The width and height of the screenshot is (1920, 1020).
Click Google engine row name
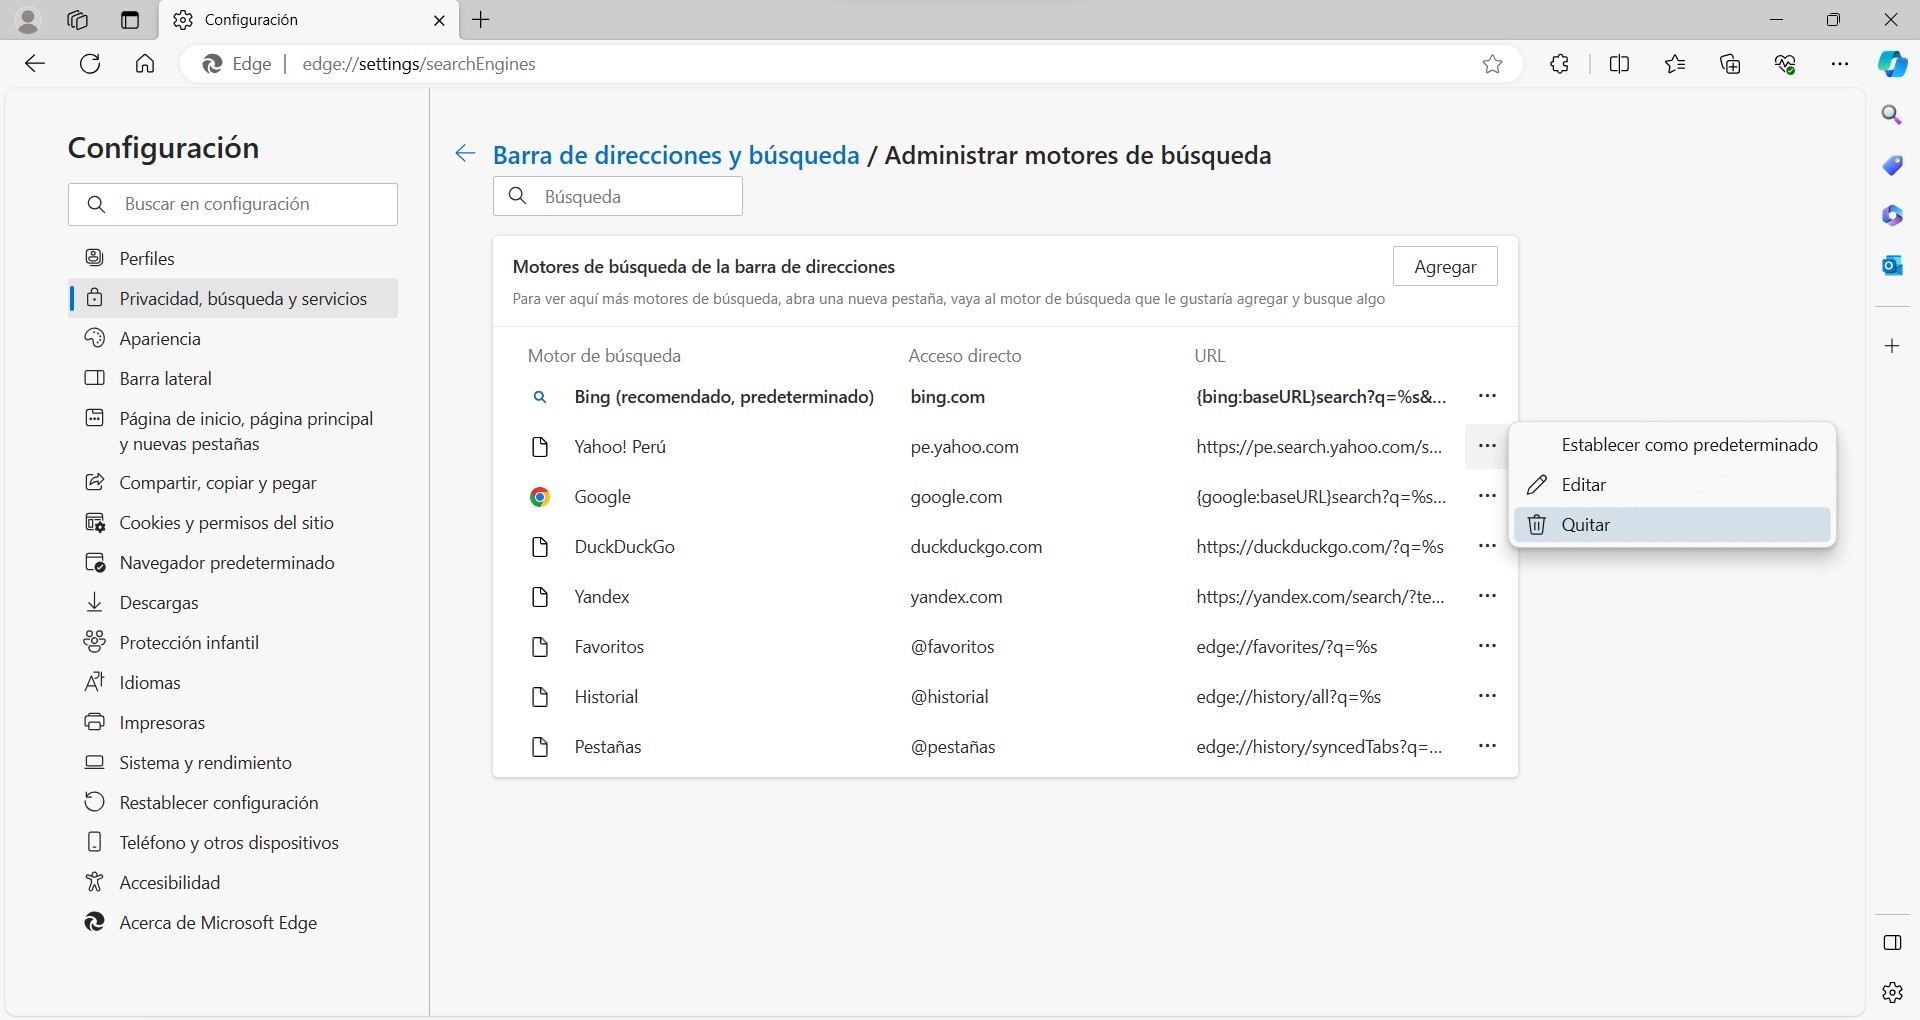pyautogui.click(x=602, y=497)
